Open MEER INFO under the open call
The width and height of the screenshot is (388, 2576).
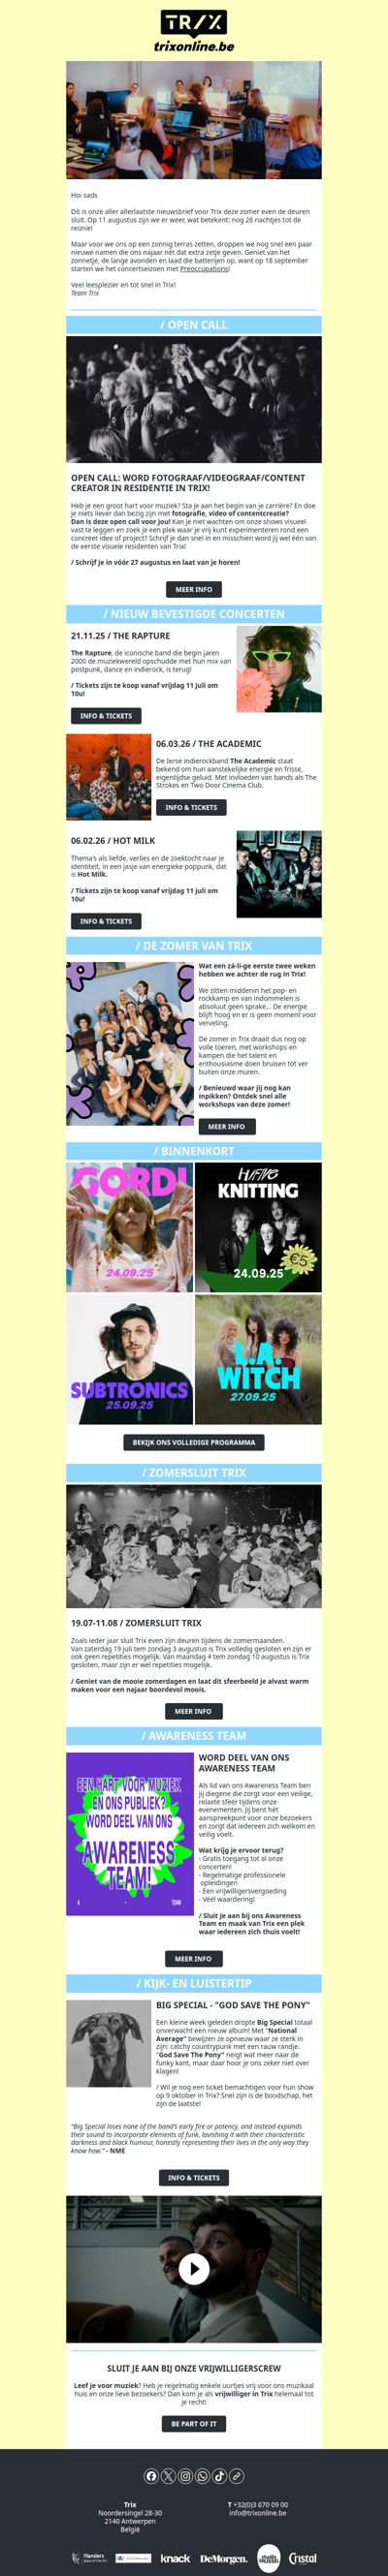[194, 589]
